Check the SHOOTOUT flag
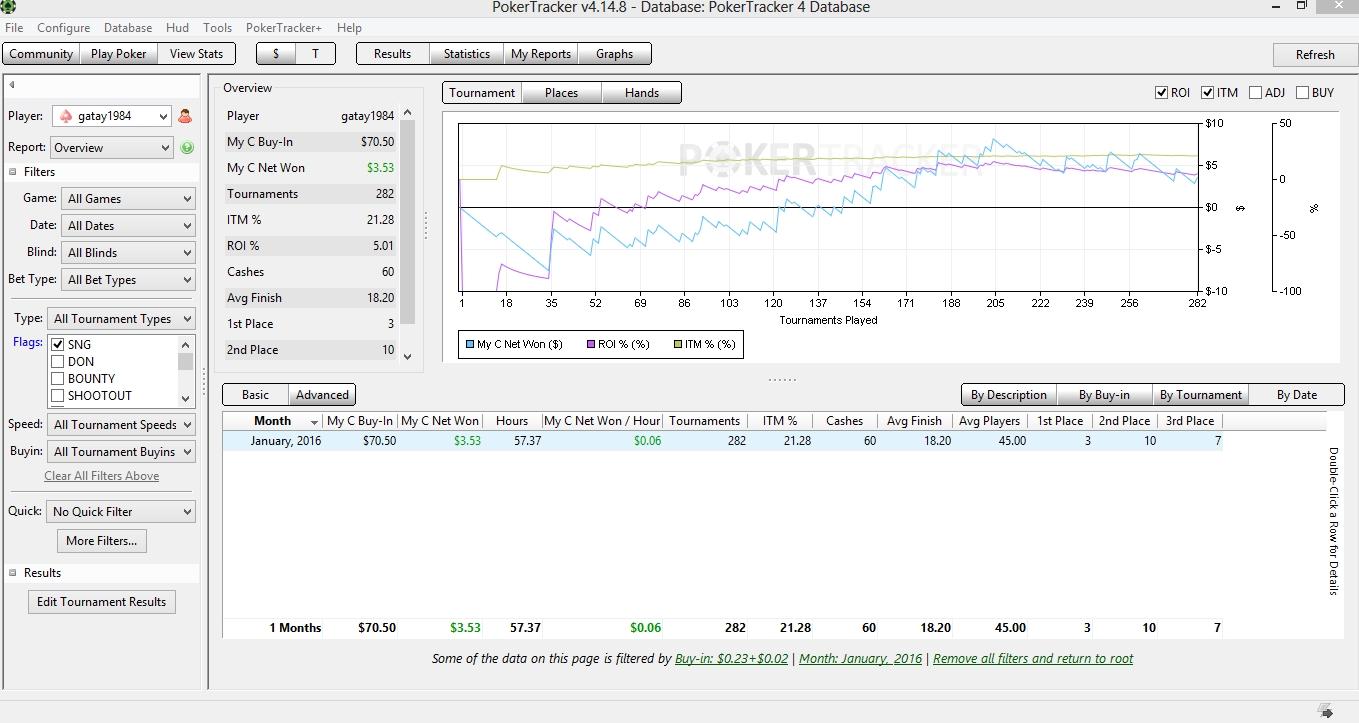The image size is (1359, 723). (x=58, y=396)
